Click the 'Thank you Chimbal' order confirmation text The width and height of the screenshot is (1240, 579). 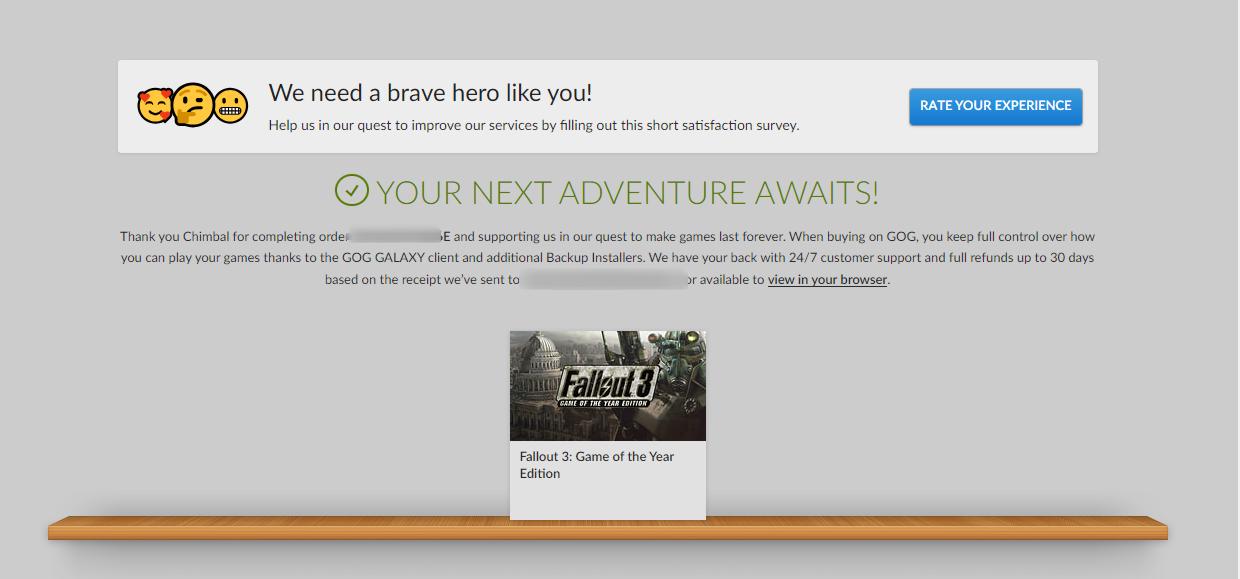tap(608, 258)
